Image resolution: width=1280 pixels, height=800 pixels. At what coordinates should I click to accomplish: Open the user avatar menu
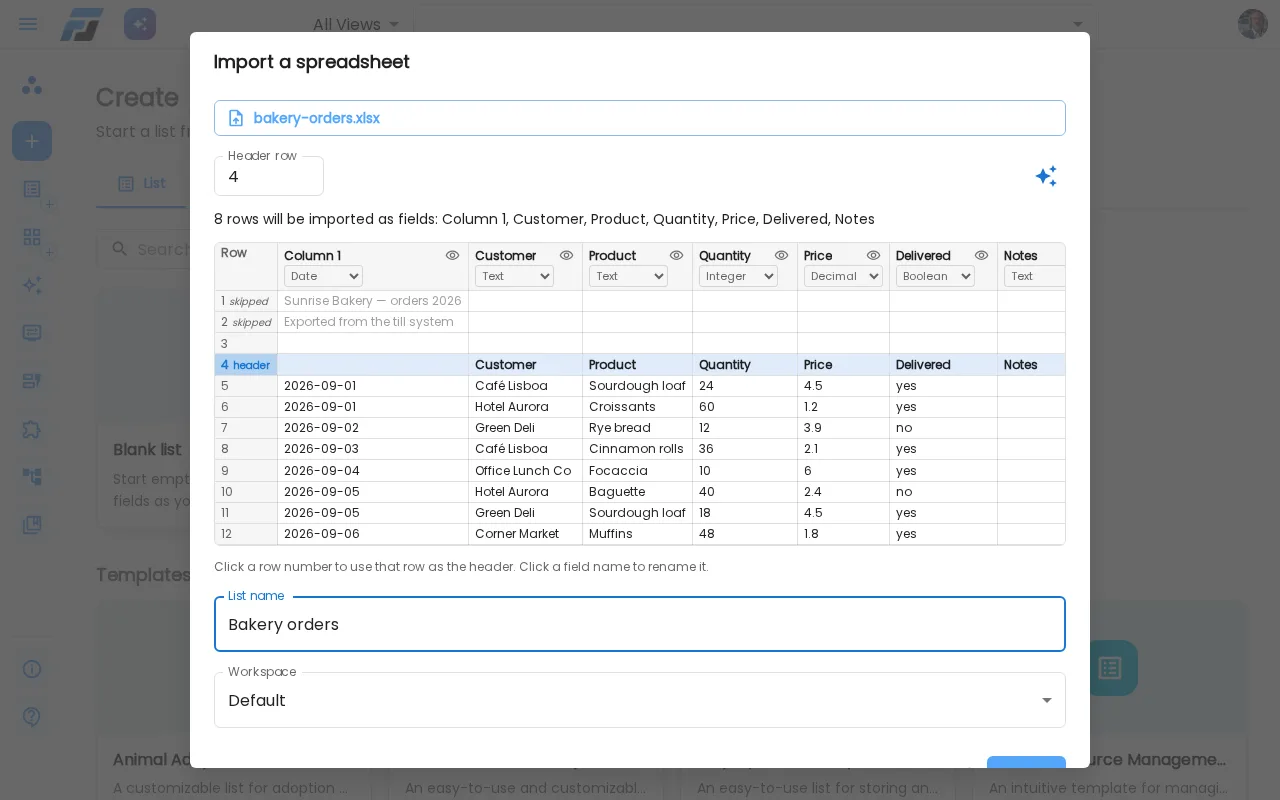pyautogui.click(x=1252, y=24)
